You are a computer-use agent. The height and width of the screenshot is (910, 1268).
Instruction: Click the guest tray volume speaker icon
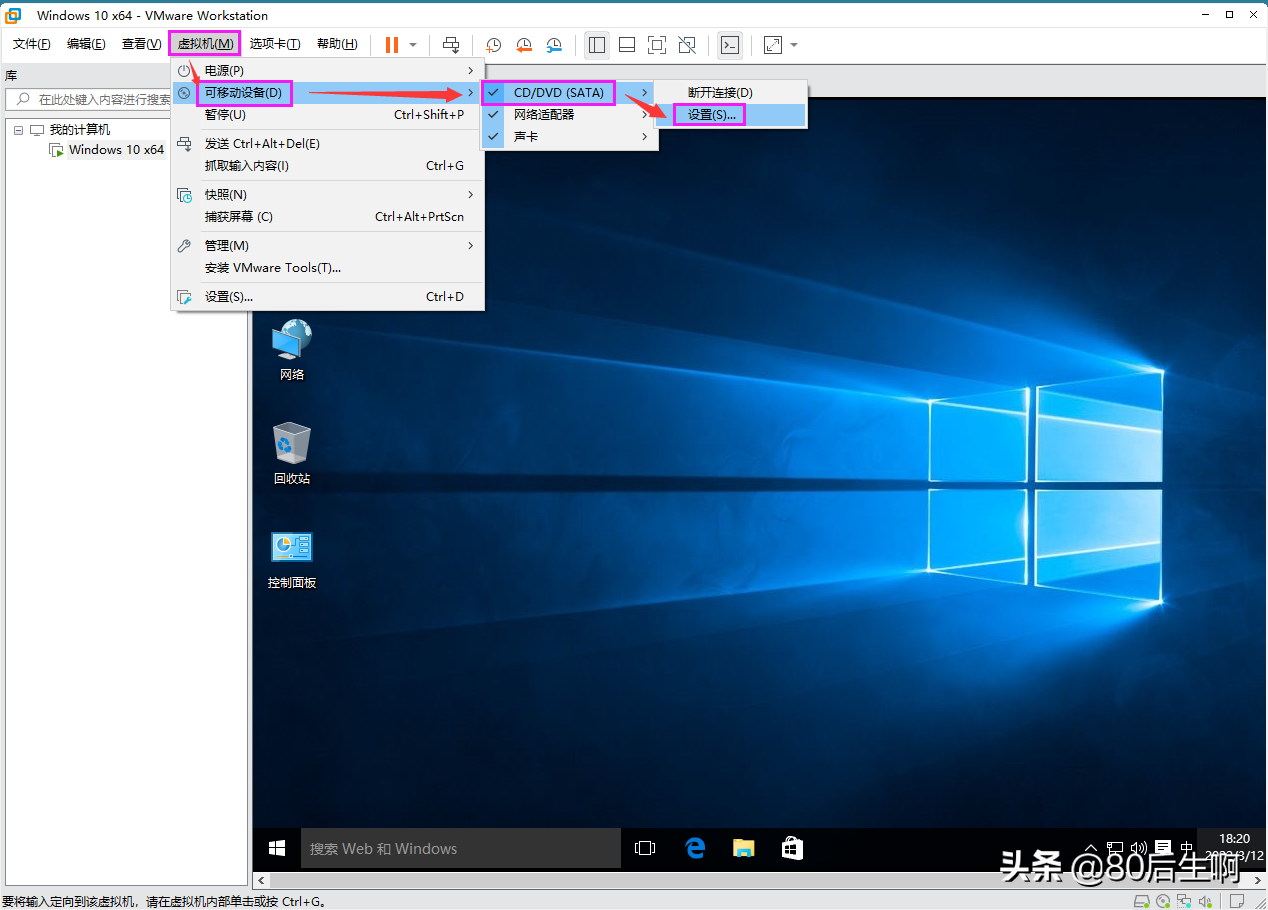coord(1138,848)
